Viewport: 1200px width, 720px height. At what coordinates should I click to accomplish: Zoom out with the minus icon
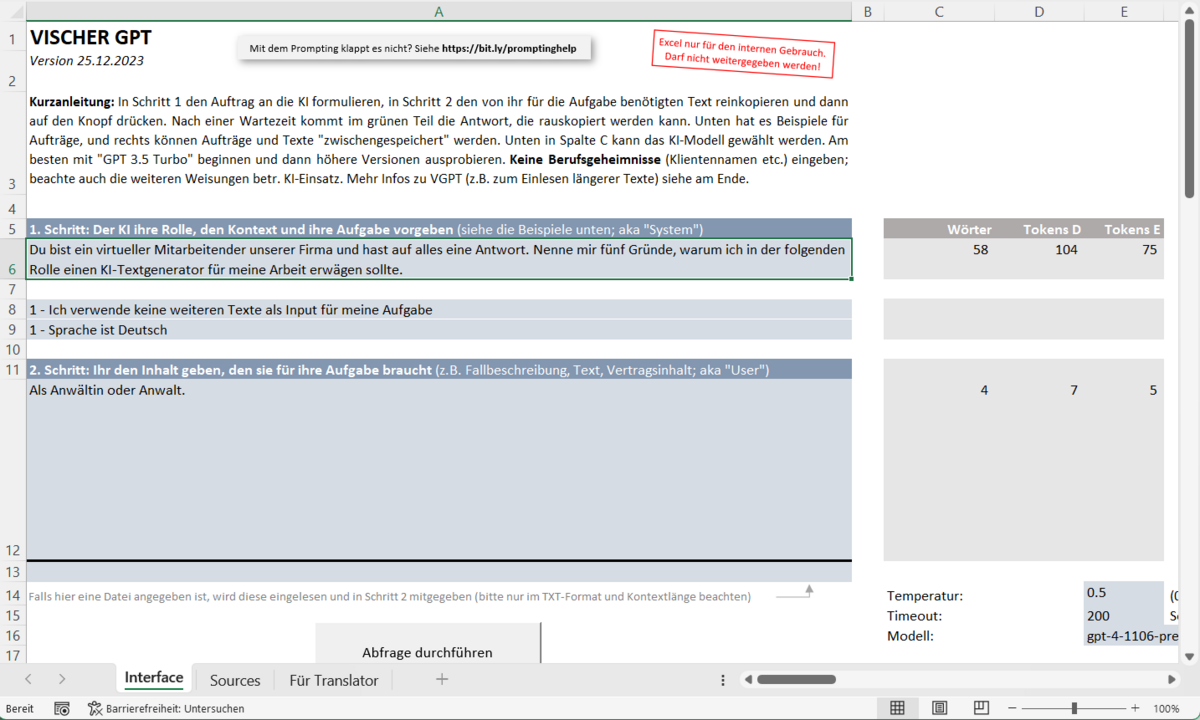coord(1013,708)
